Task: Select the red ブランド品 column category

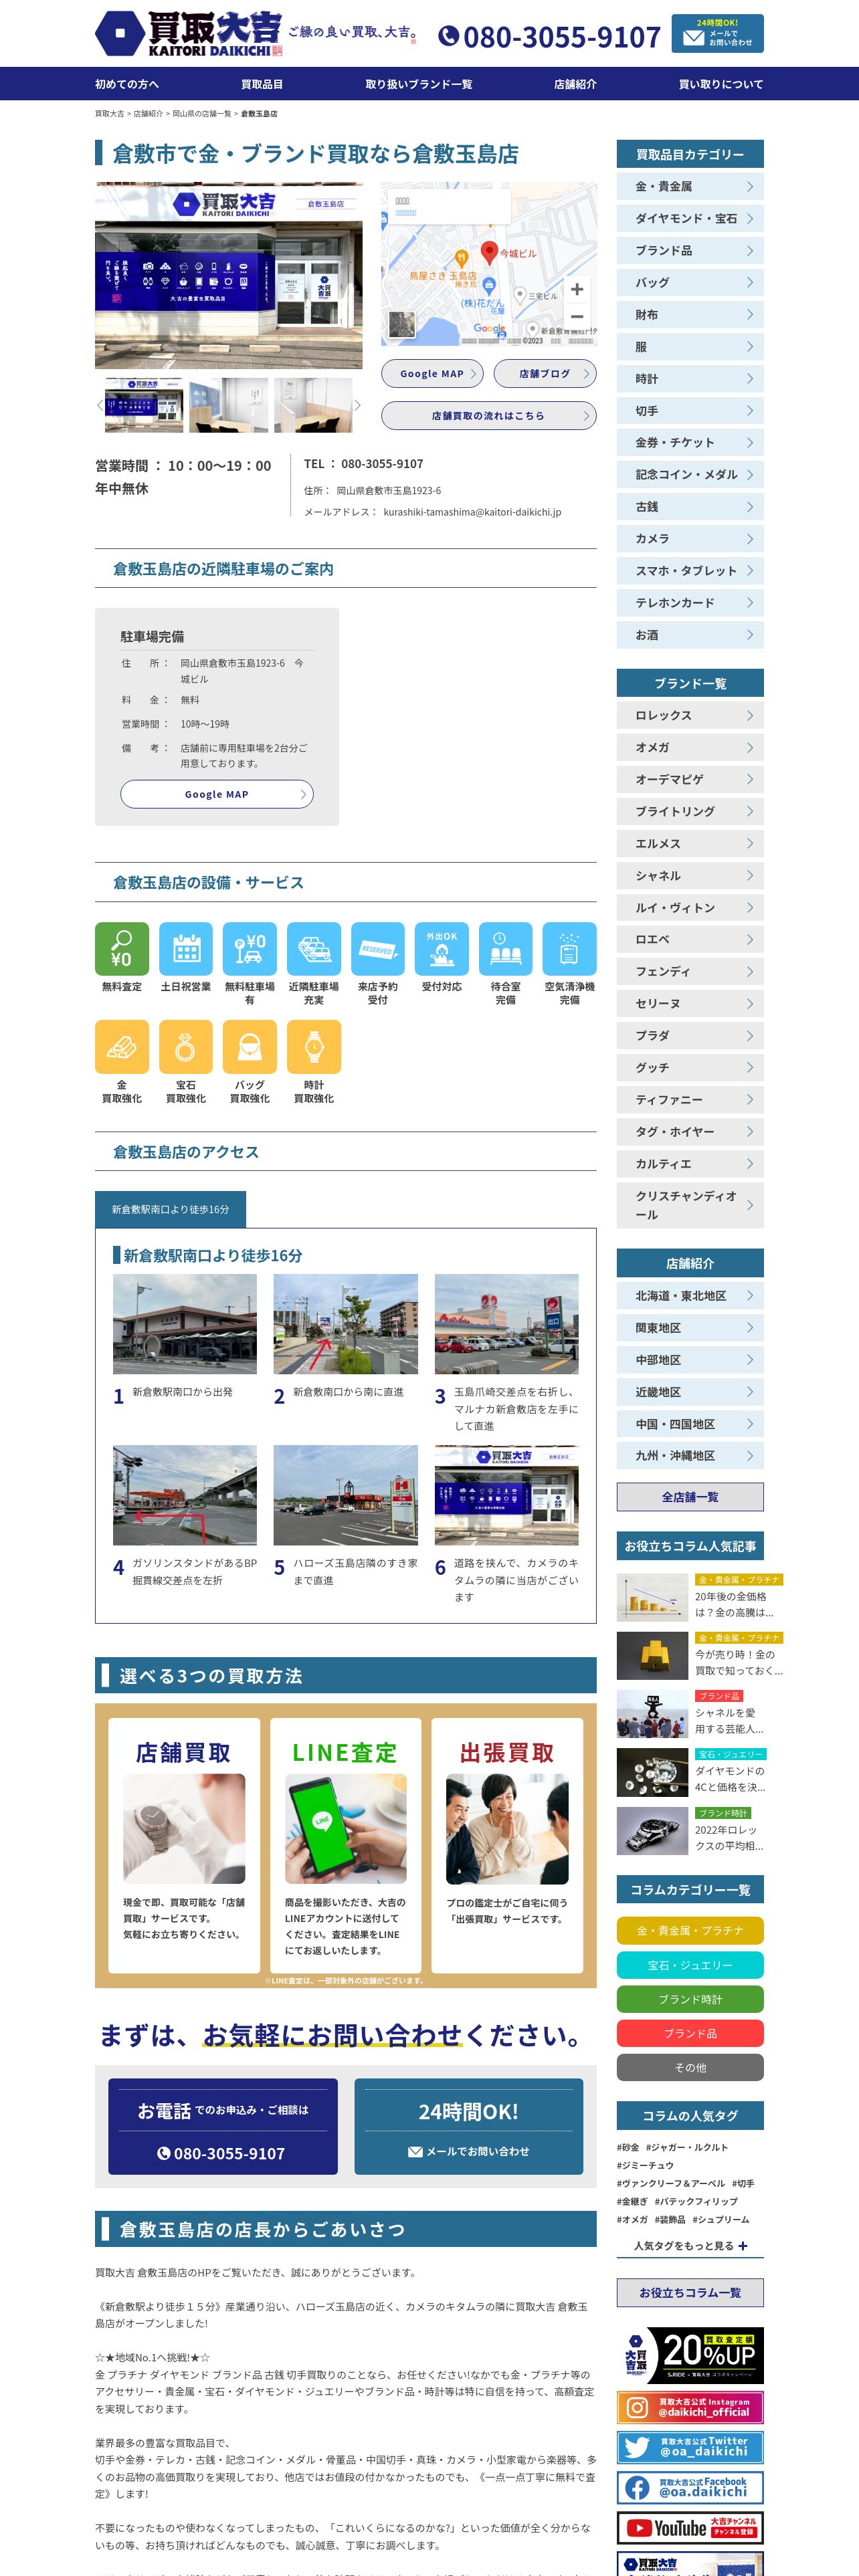Action: (x=690, y=2033)
